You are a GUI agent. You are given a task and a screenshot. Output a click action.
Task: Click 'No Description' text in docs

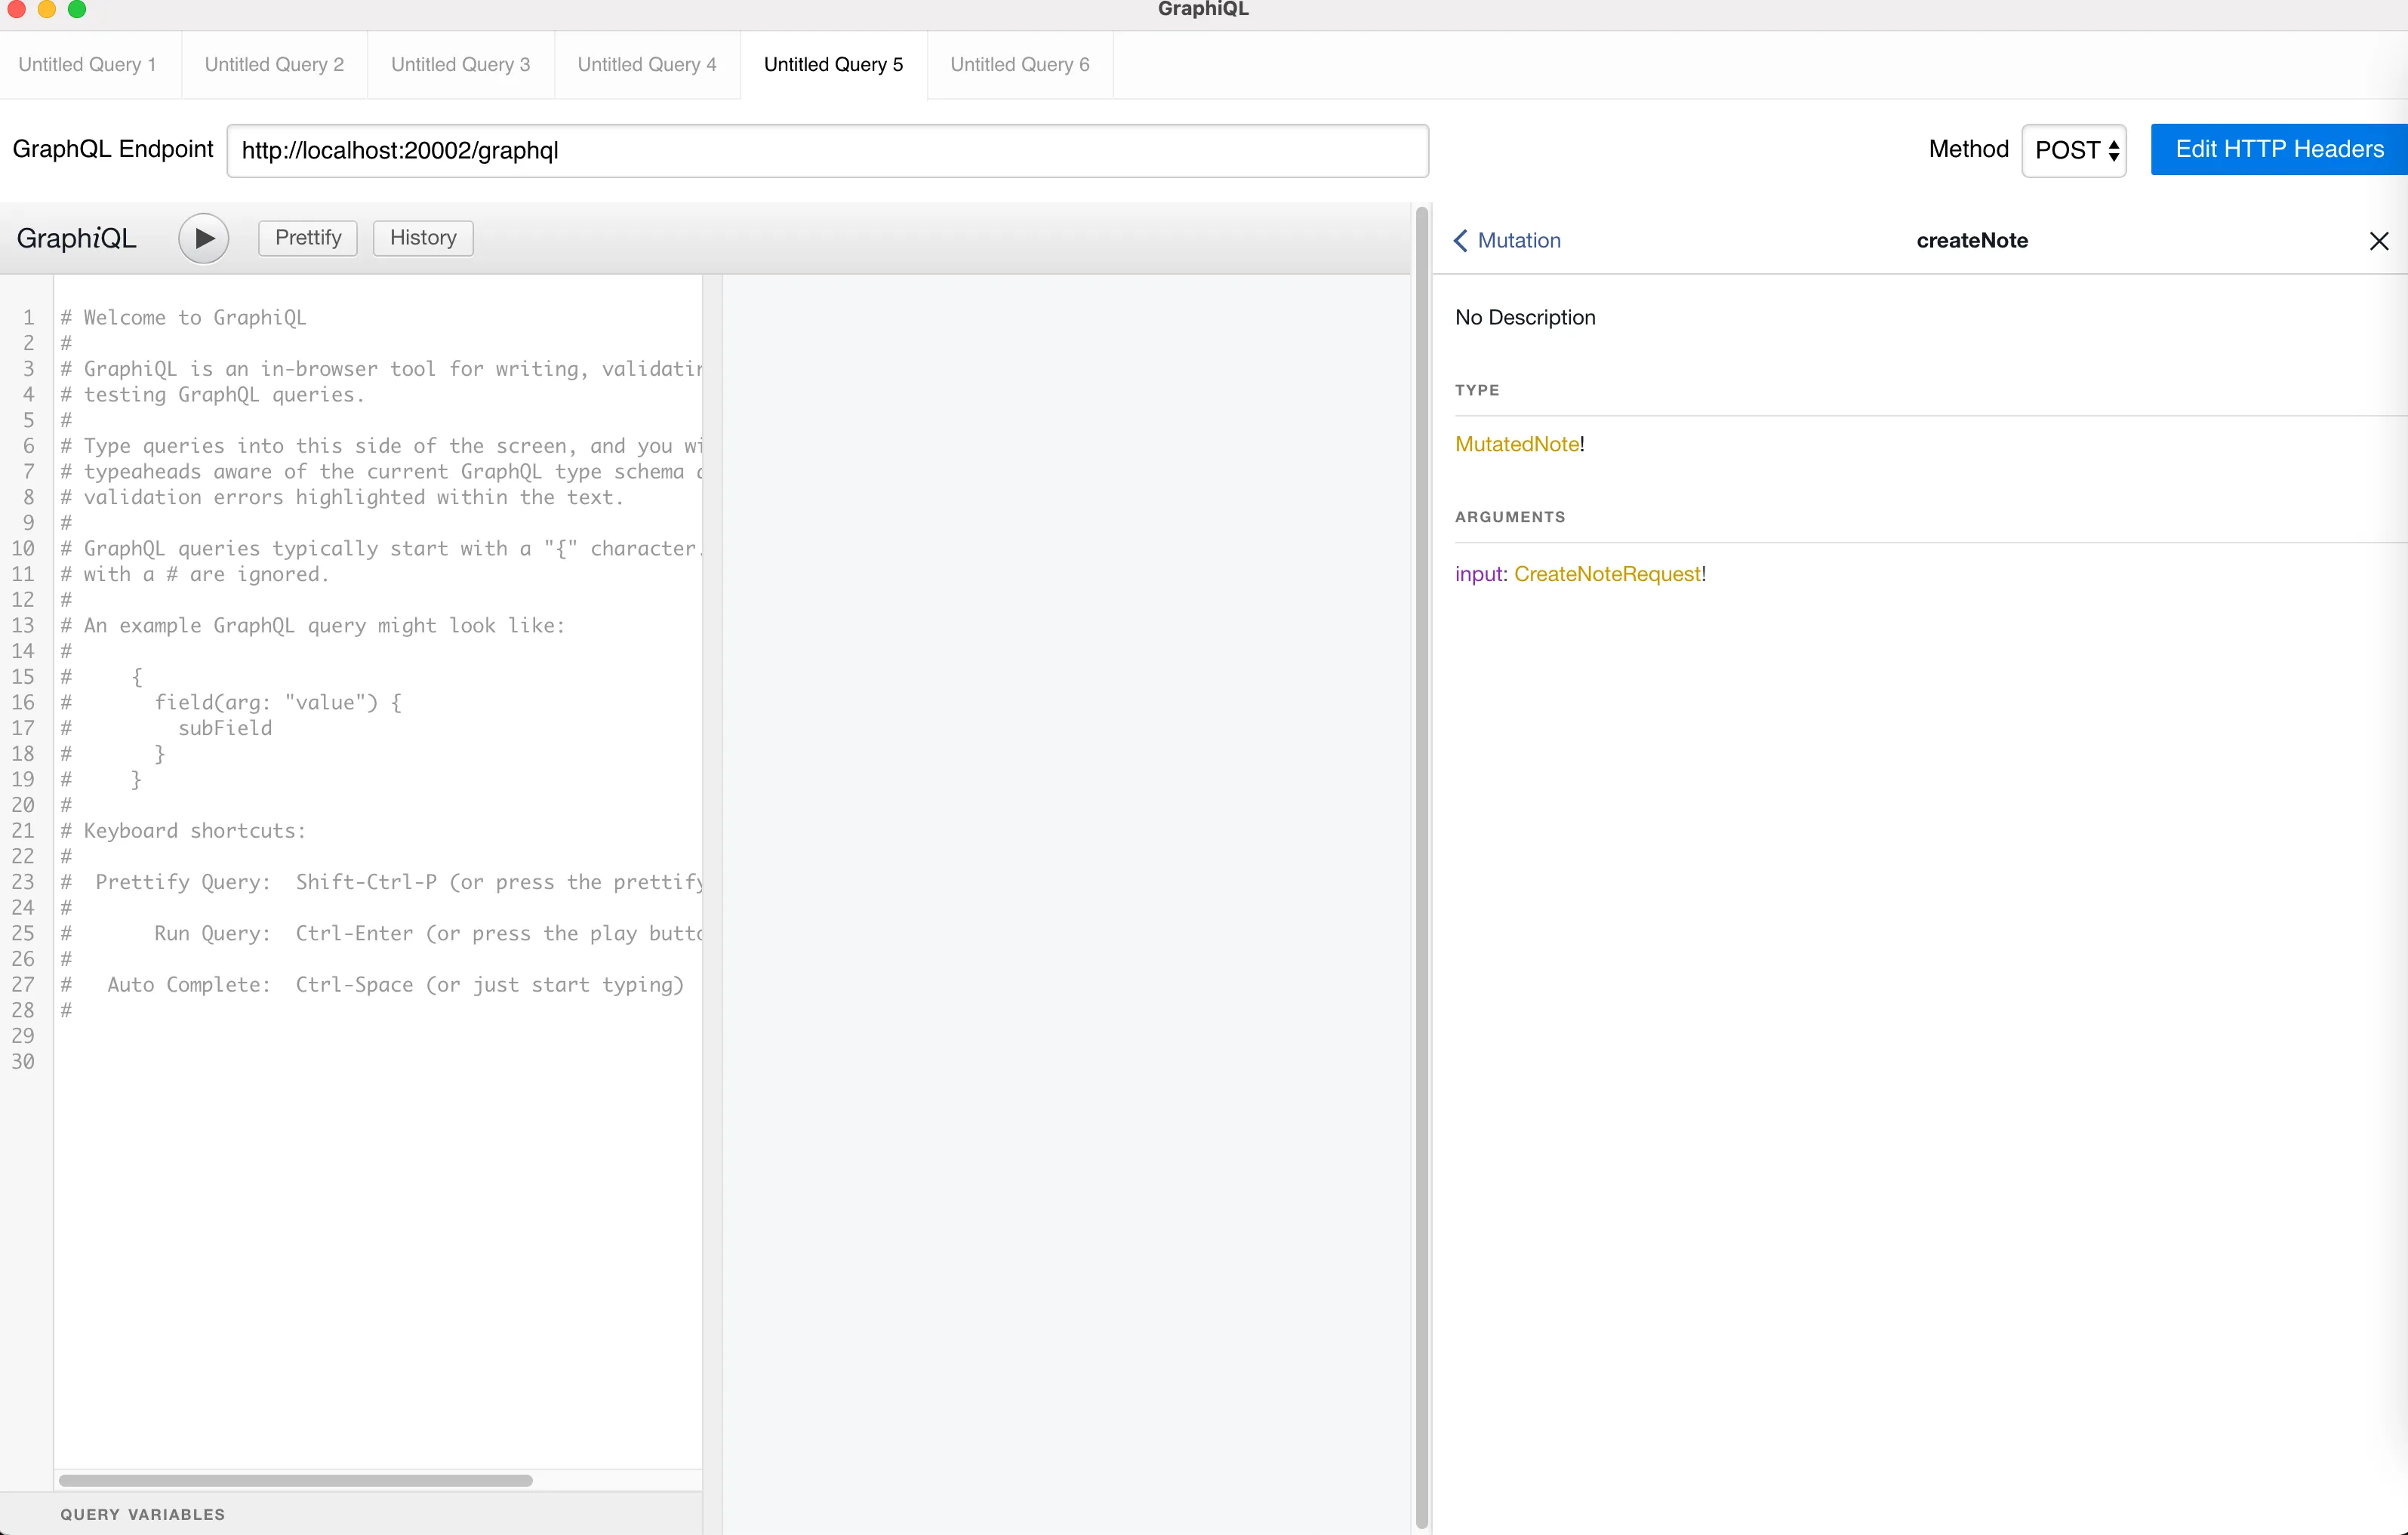tap(1525, 318)
